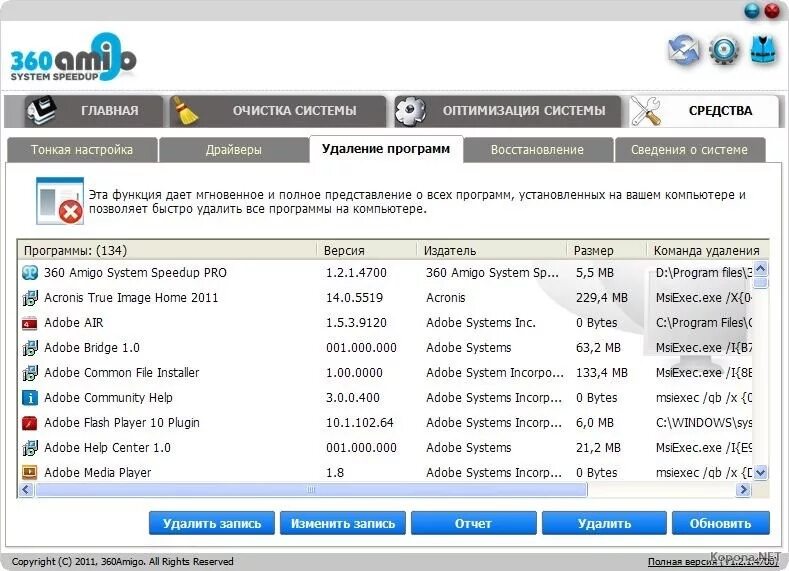Click the 133,4 MB size cell
The width and height of the screenshot is (789, 571).
coord(602,373)
